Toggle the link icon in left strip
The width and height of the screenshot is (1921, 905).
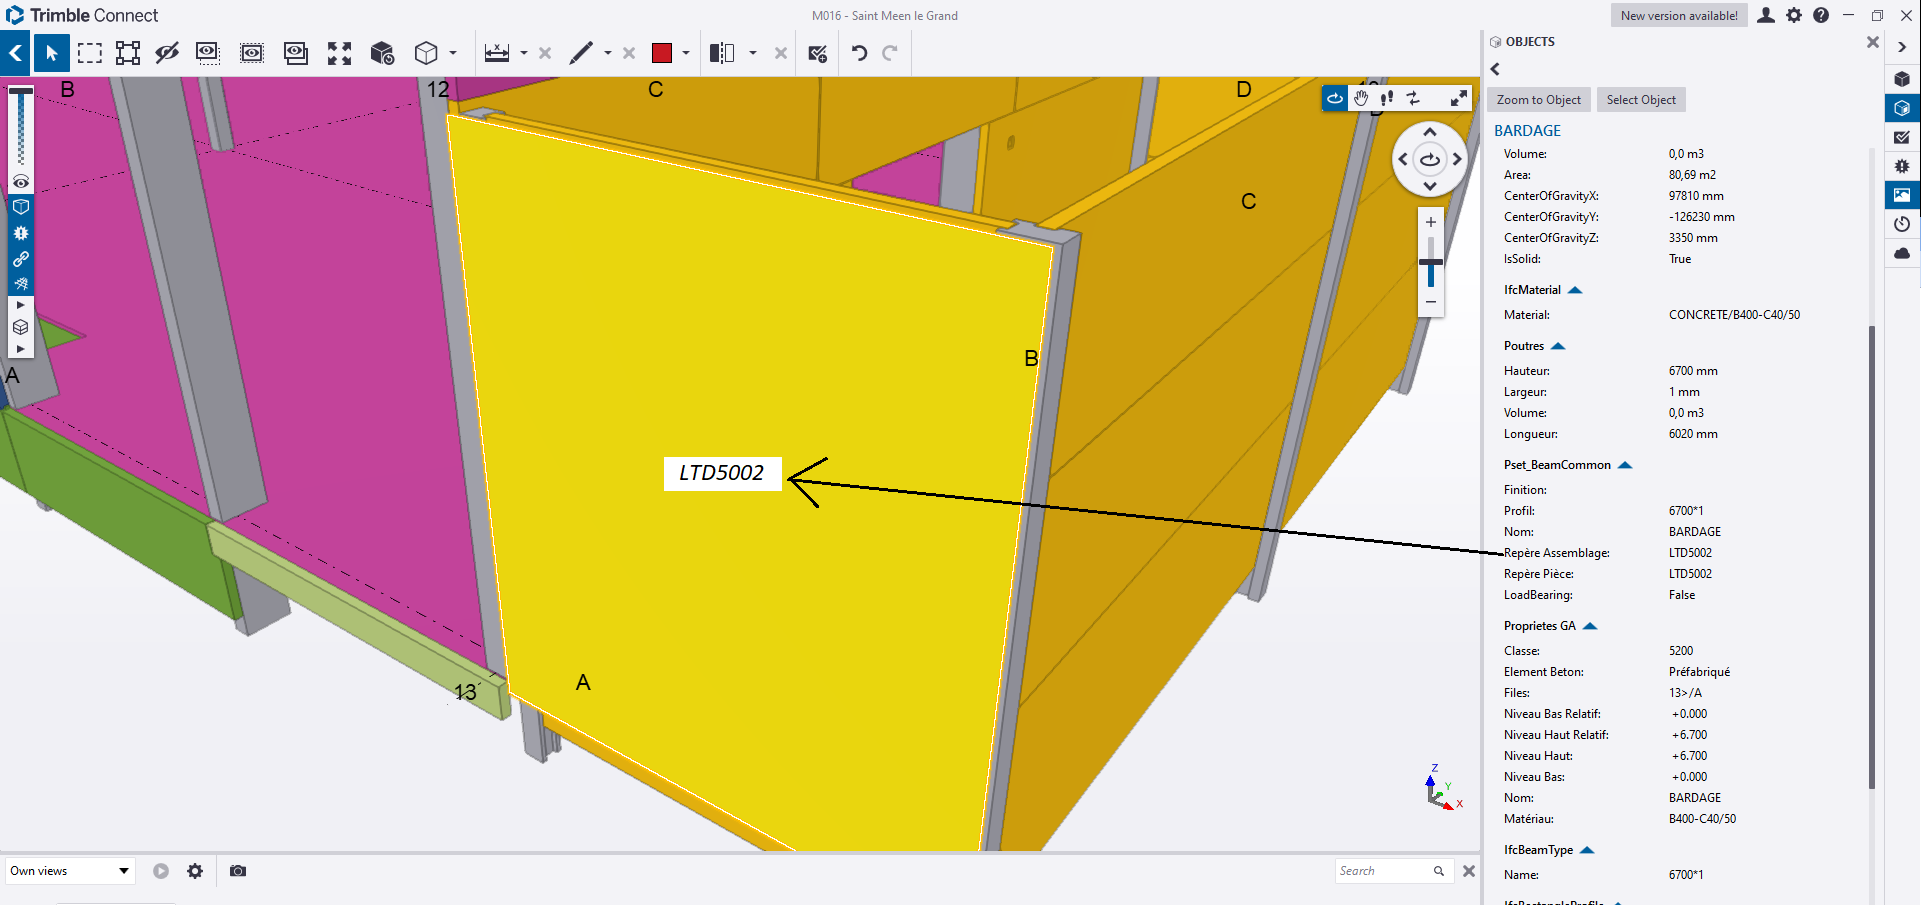[x=21, y=259]
